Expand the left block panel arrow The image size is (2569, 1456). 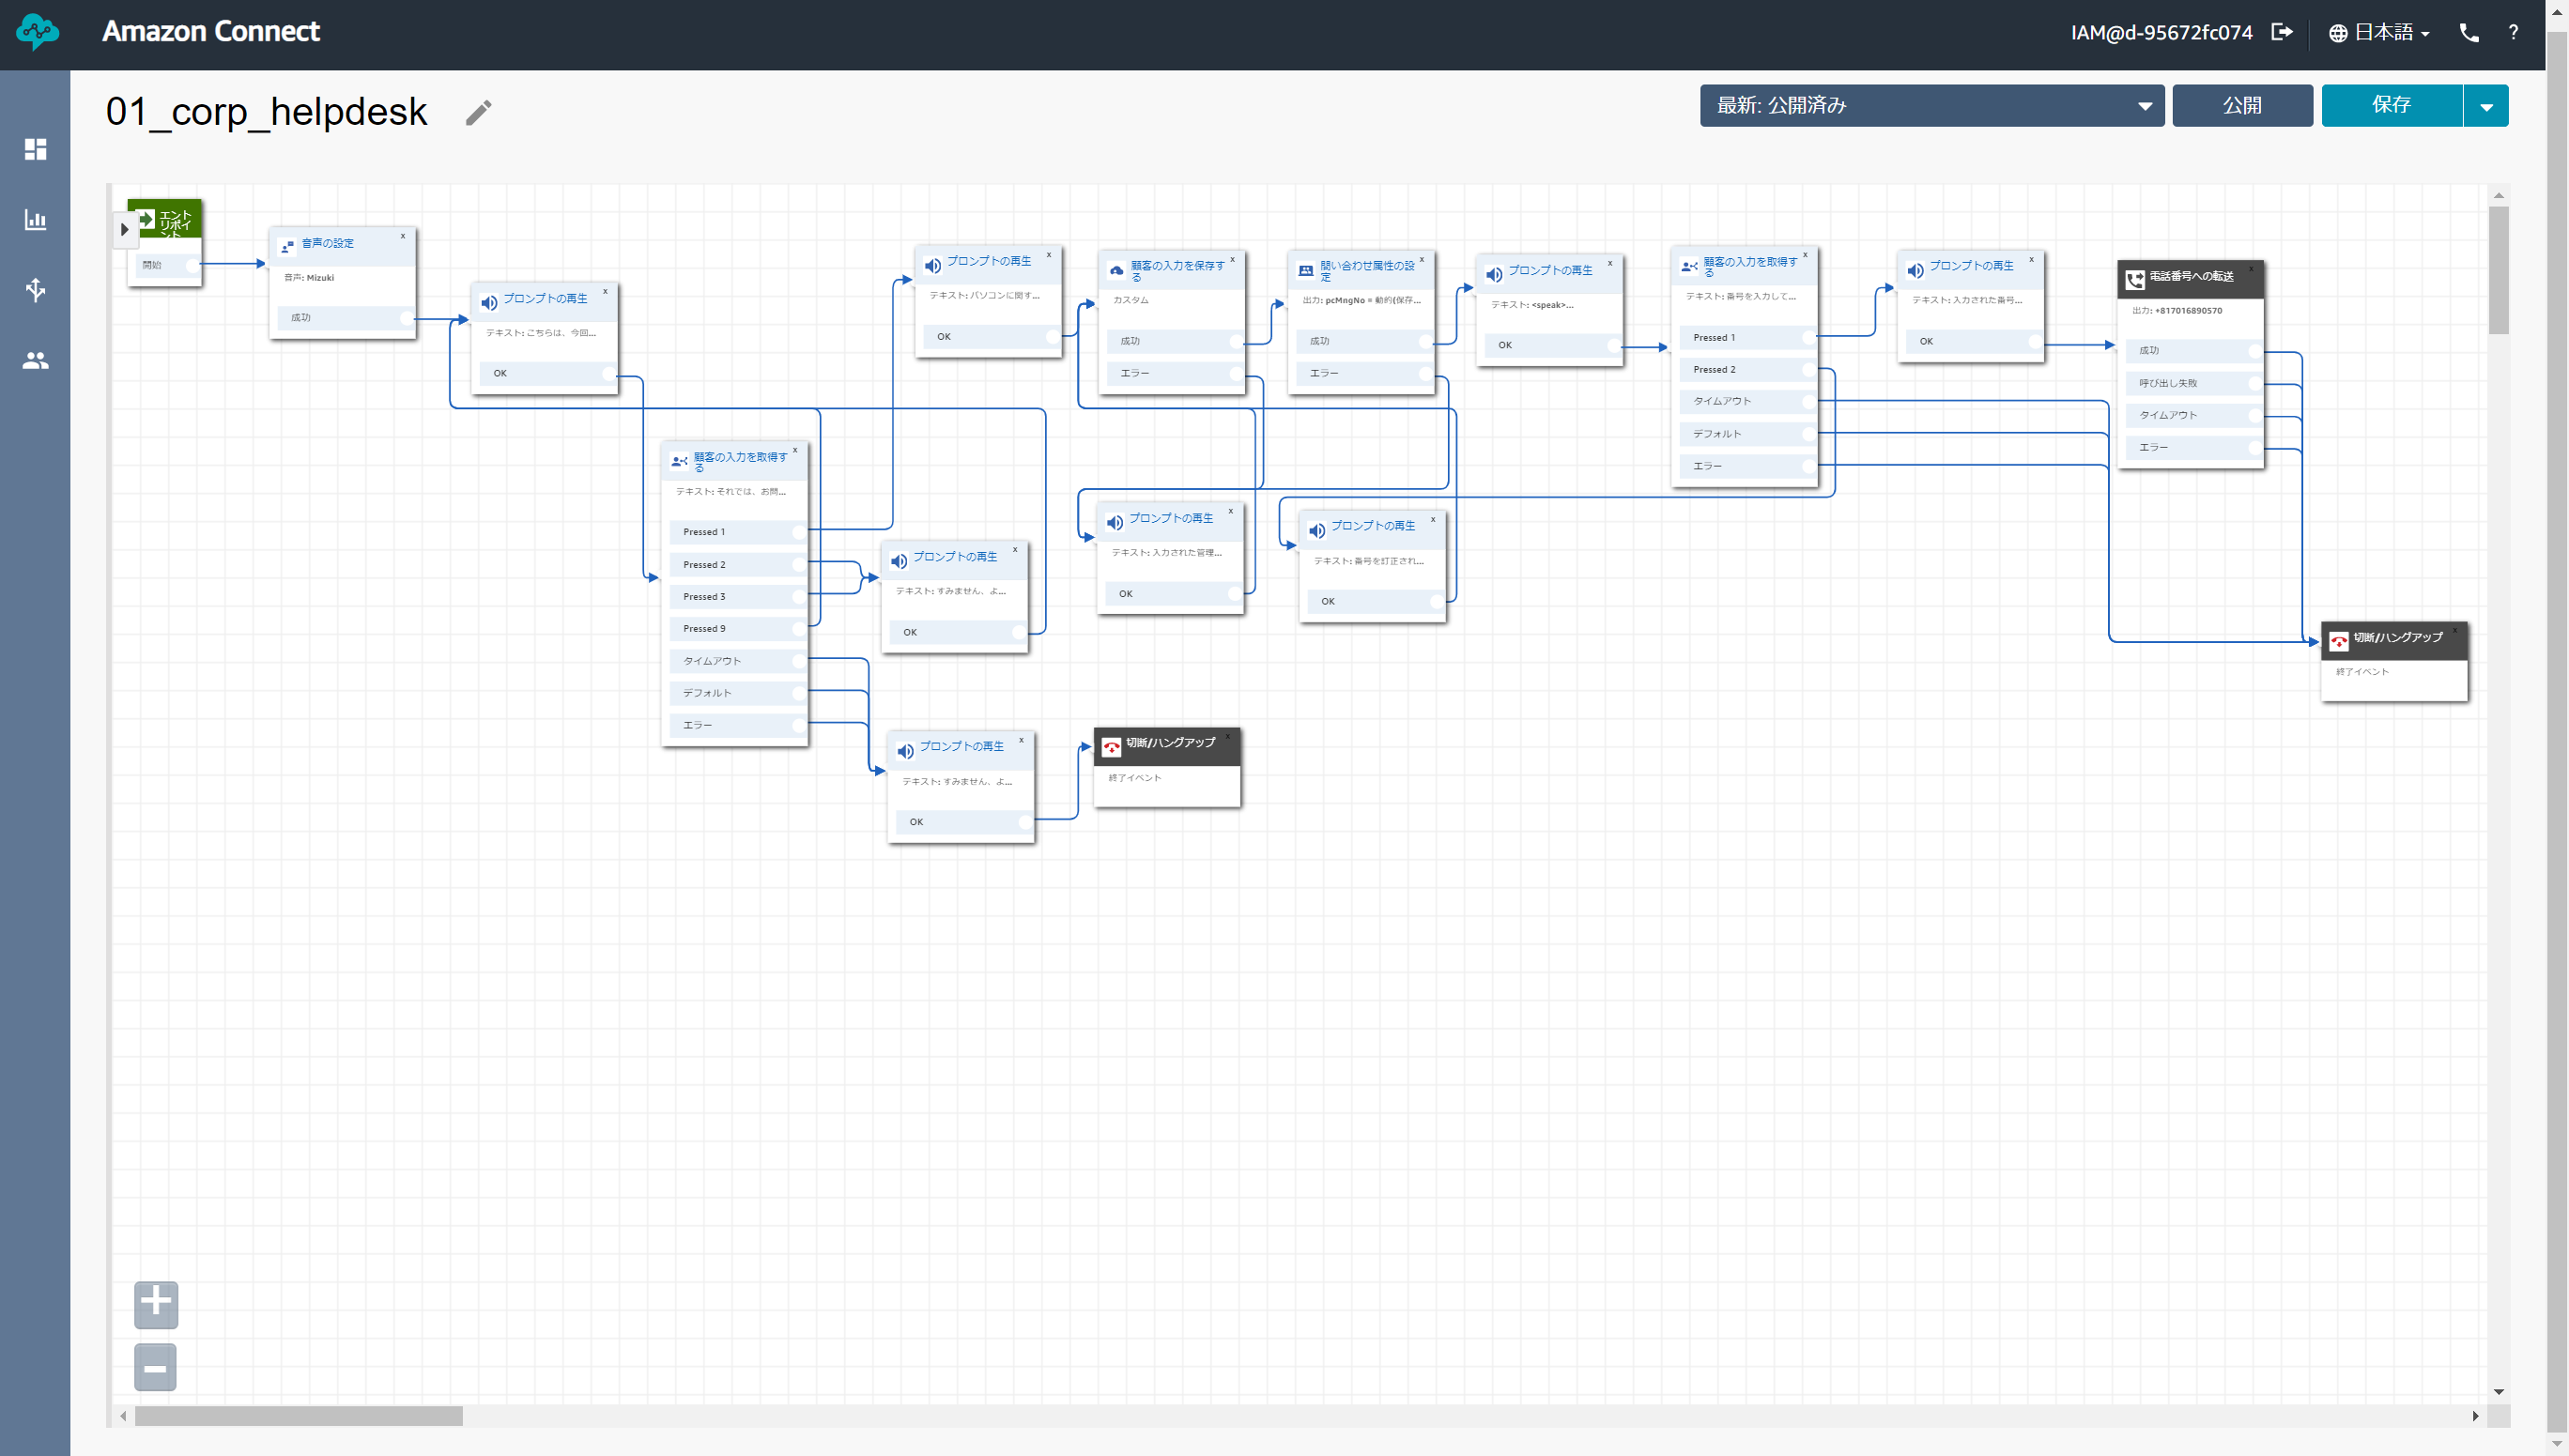[124, 229]
